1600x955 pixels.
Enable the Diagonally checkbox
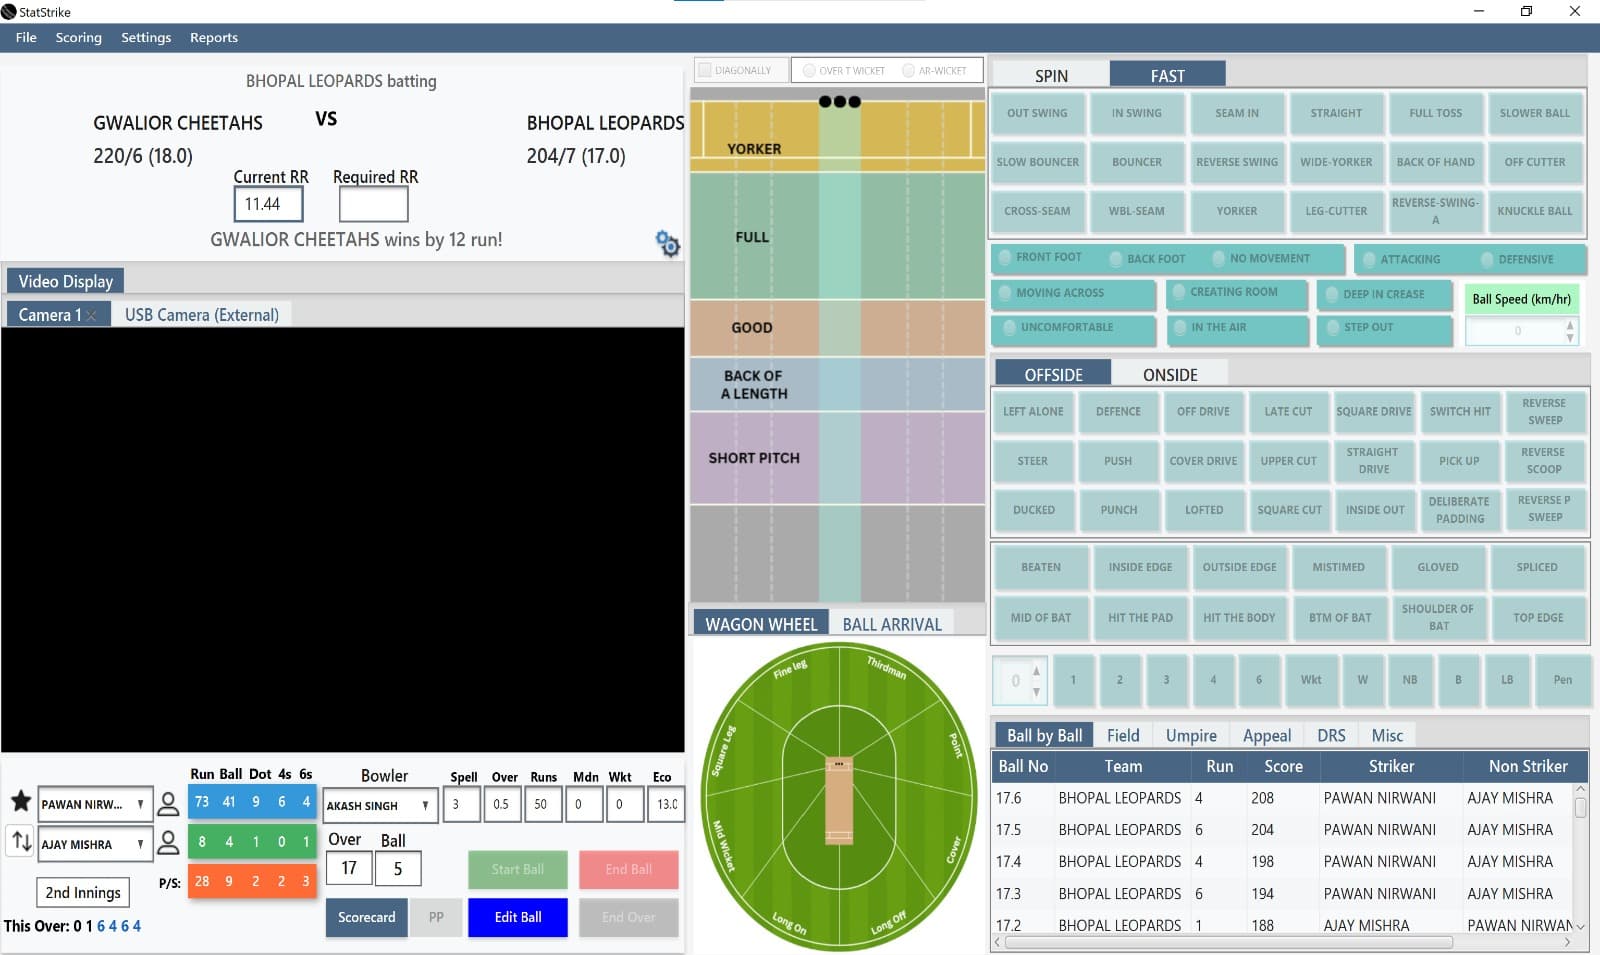pos(704,70)
